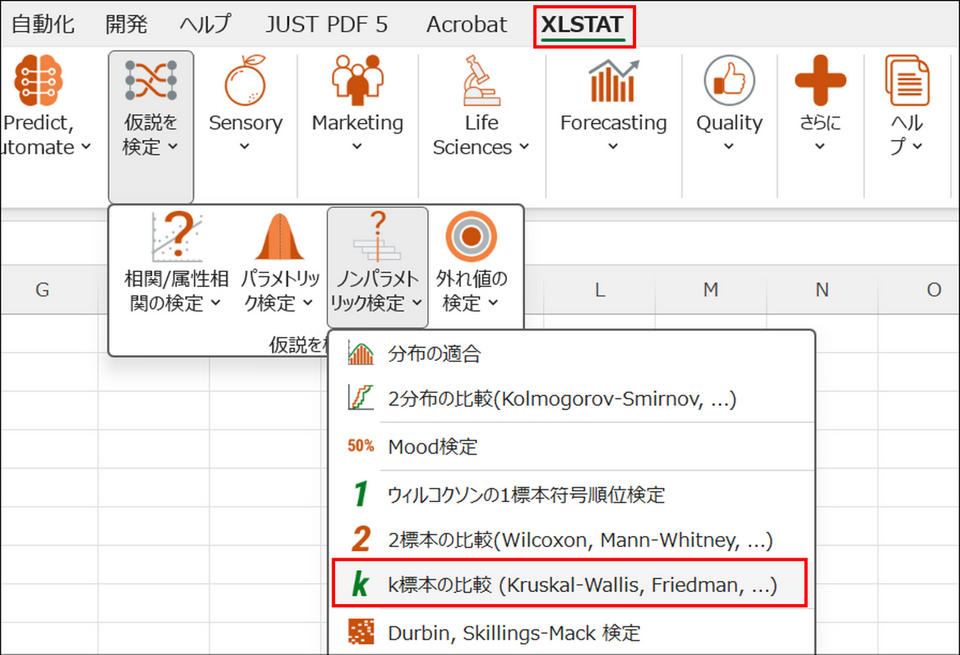The width and height of the screenshot is (960, 655).
Task: Choose 2標本の比較 Wilcoxon menu item
Action: tap(580, 540)
